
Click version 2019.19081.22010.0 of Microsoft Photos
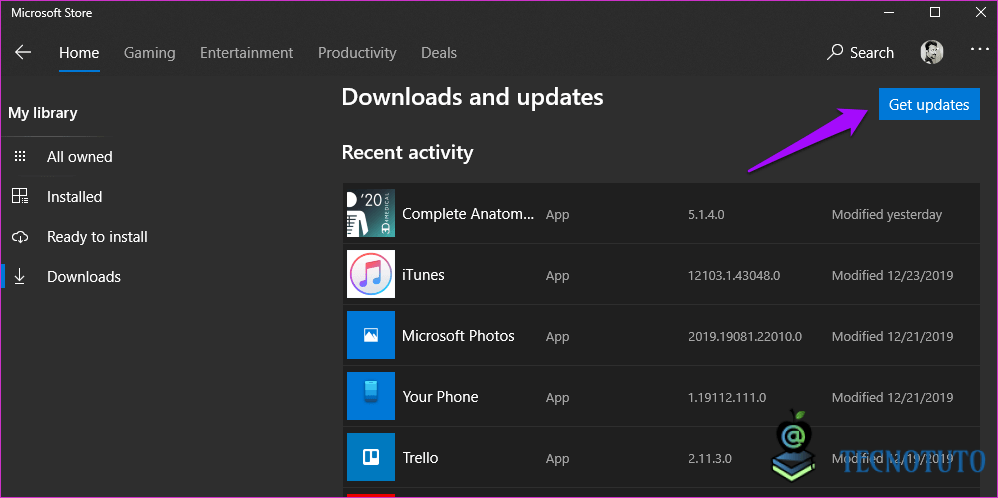(745, 336)
